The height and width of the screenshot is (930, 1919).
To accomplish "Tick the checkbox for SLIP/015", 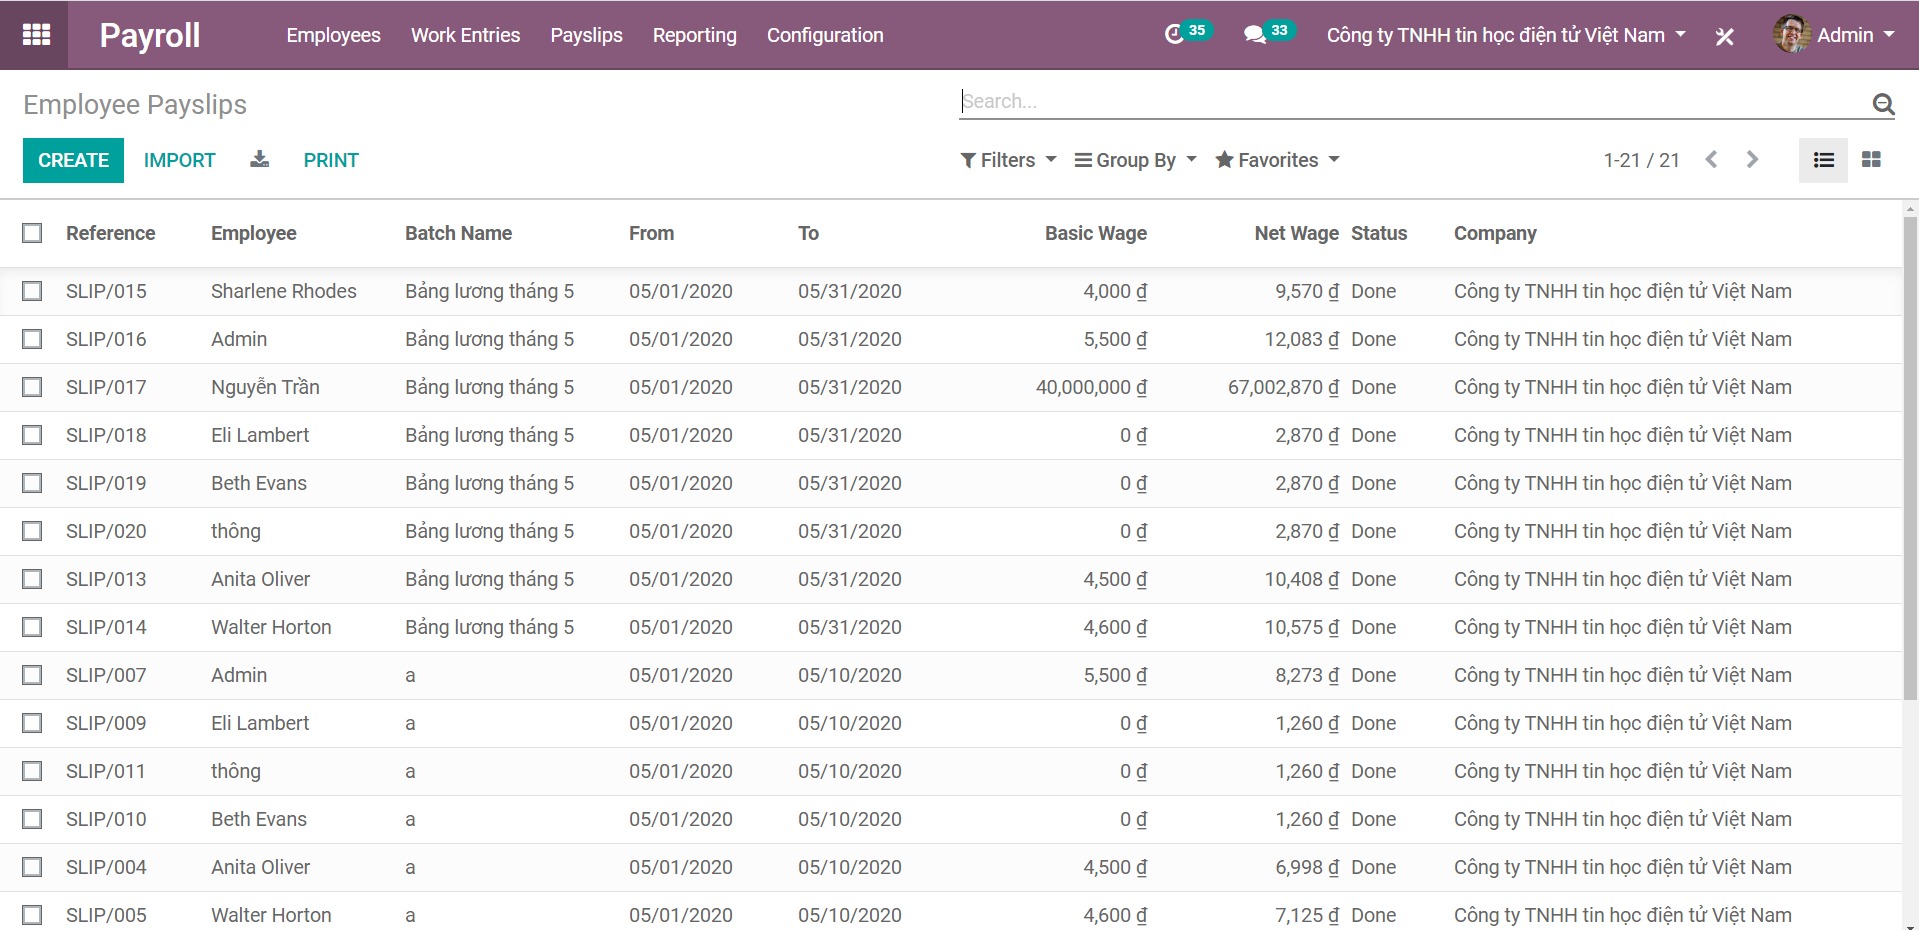I will (x=32, y=291).
